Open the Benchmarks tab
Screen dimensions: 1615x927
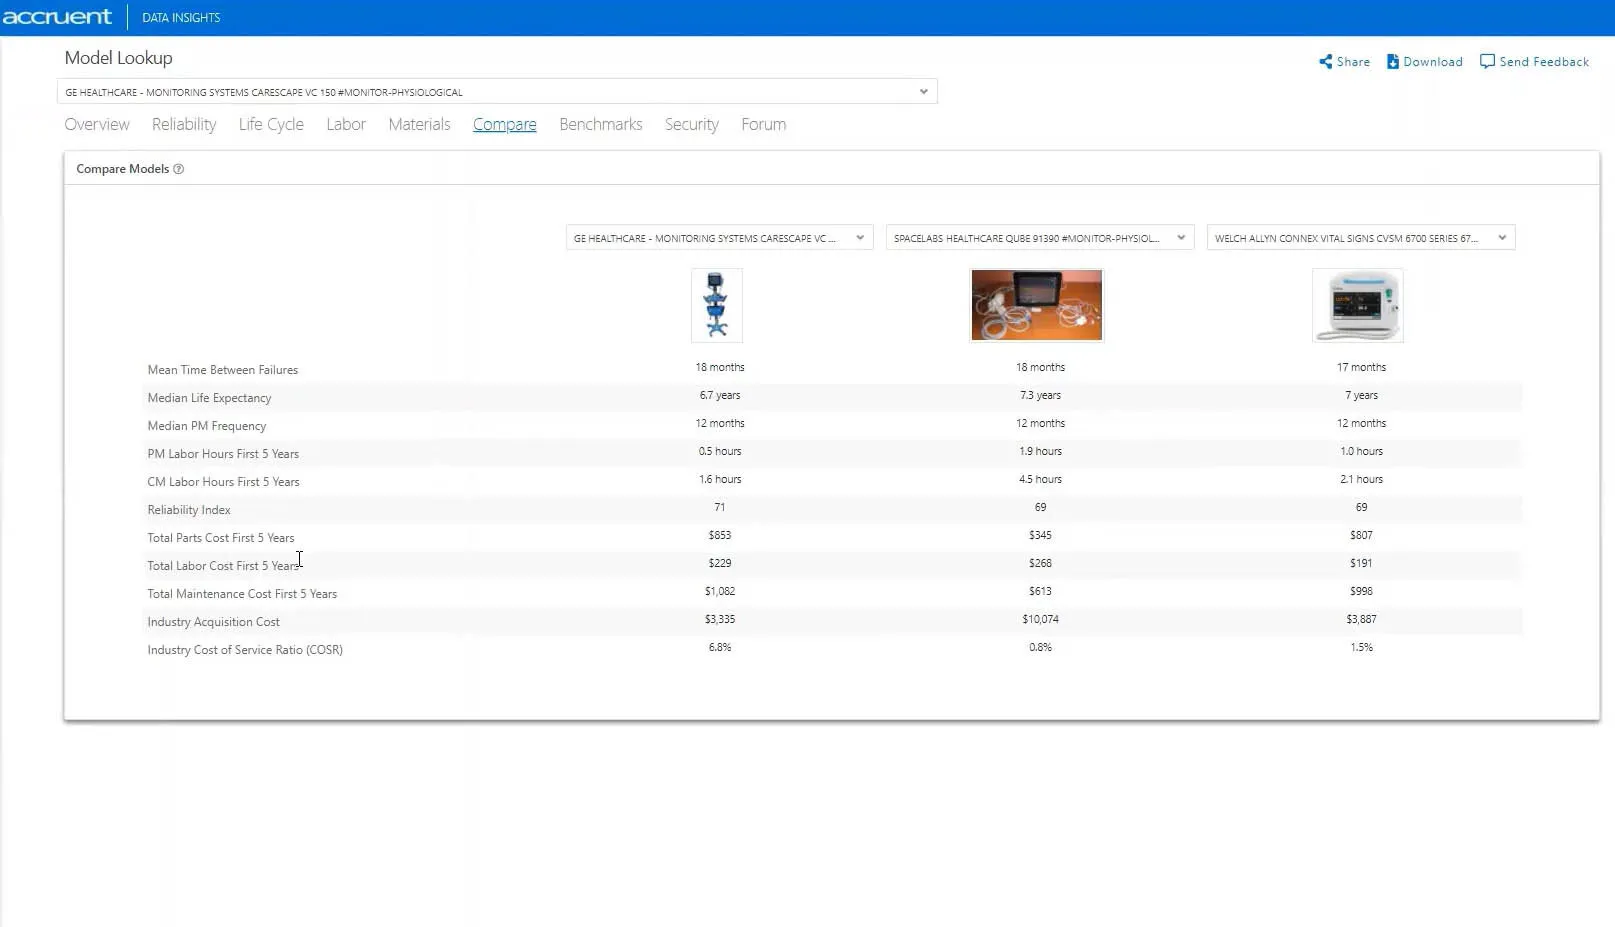[x=600, y=125]
